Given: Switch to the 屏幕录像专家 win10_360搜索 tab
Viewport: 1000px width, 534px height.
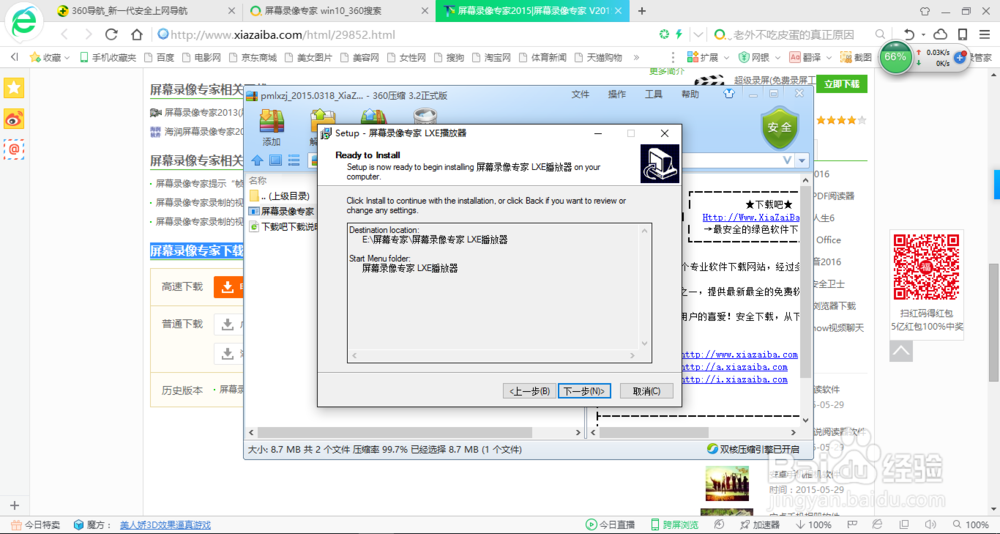Looking at the screenshot, I should point(338,11).
